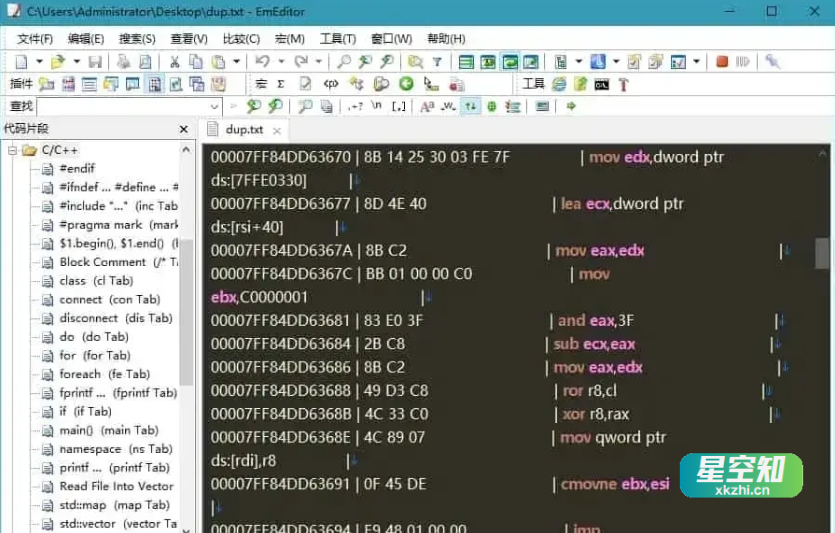
Task: Select the dup.txt document tab
Action: pos(244,129)
